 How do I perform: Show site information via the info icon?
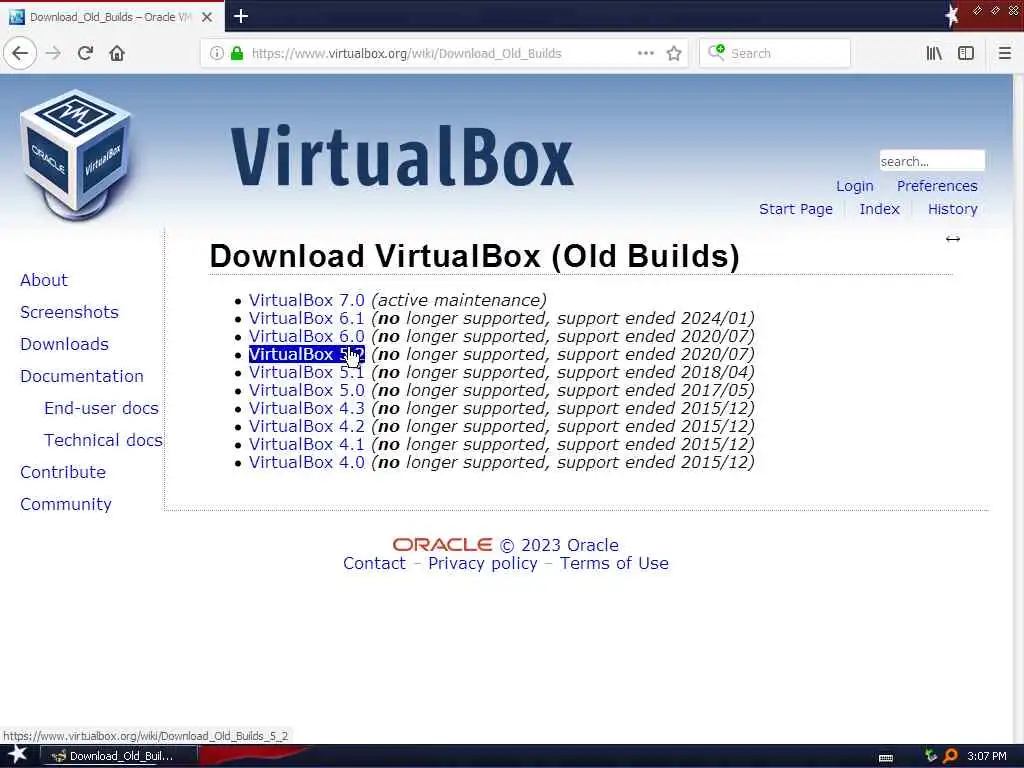click(x=217, y=53)
